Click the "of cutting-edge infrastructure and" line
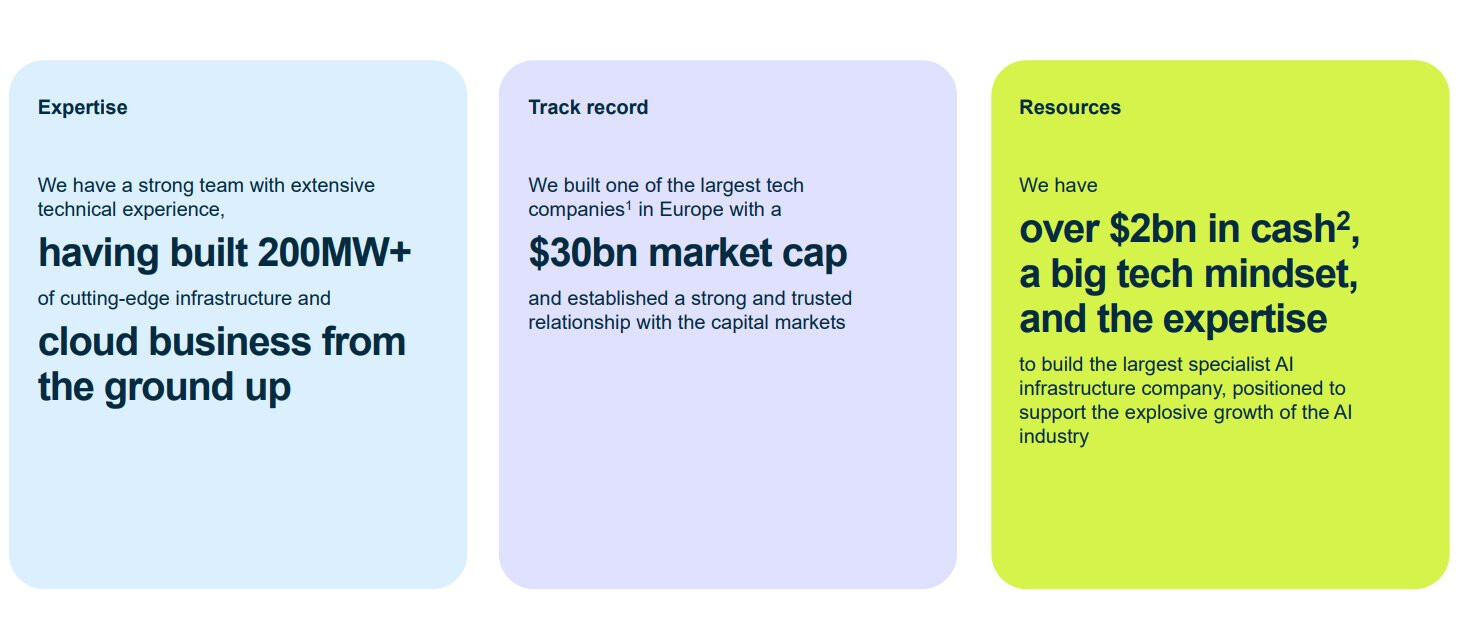Screen dimensions: 1465x628 tap(184, 298)
